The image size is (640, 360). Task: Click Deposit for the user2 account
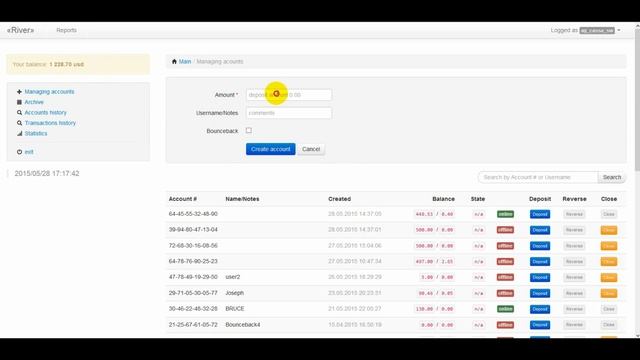pos(540,278)
